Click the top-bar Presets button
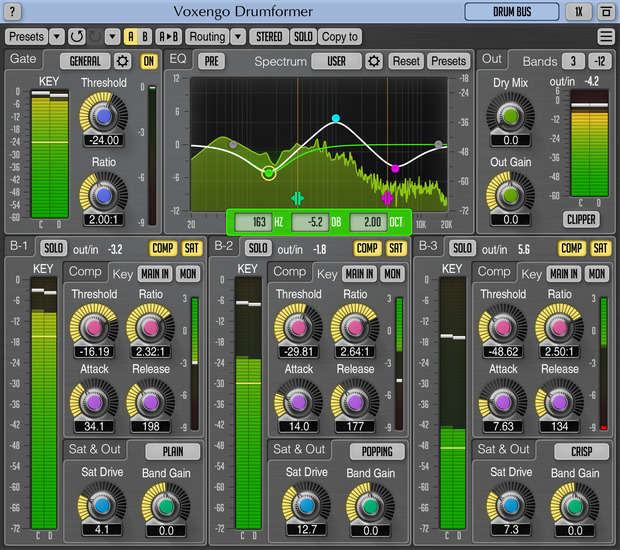Viewport: 620px width, 550px height. (26, 37)
